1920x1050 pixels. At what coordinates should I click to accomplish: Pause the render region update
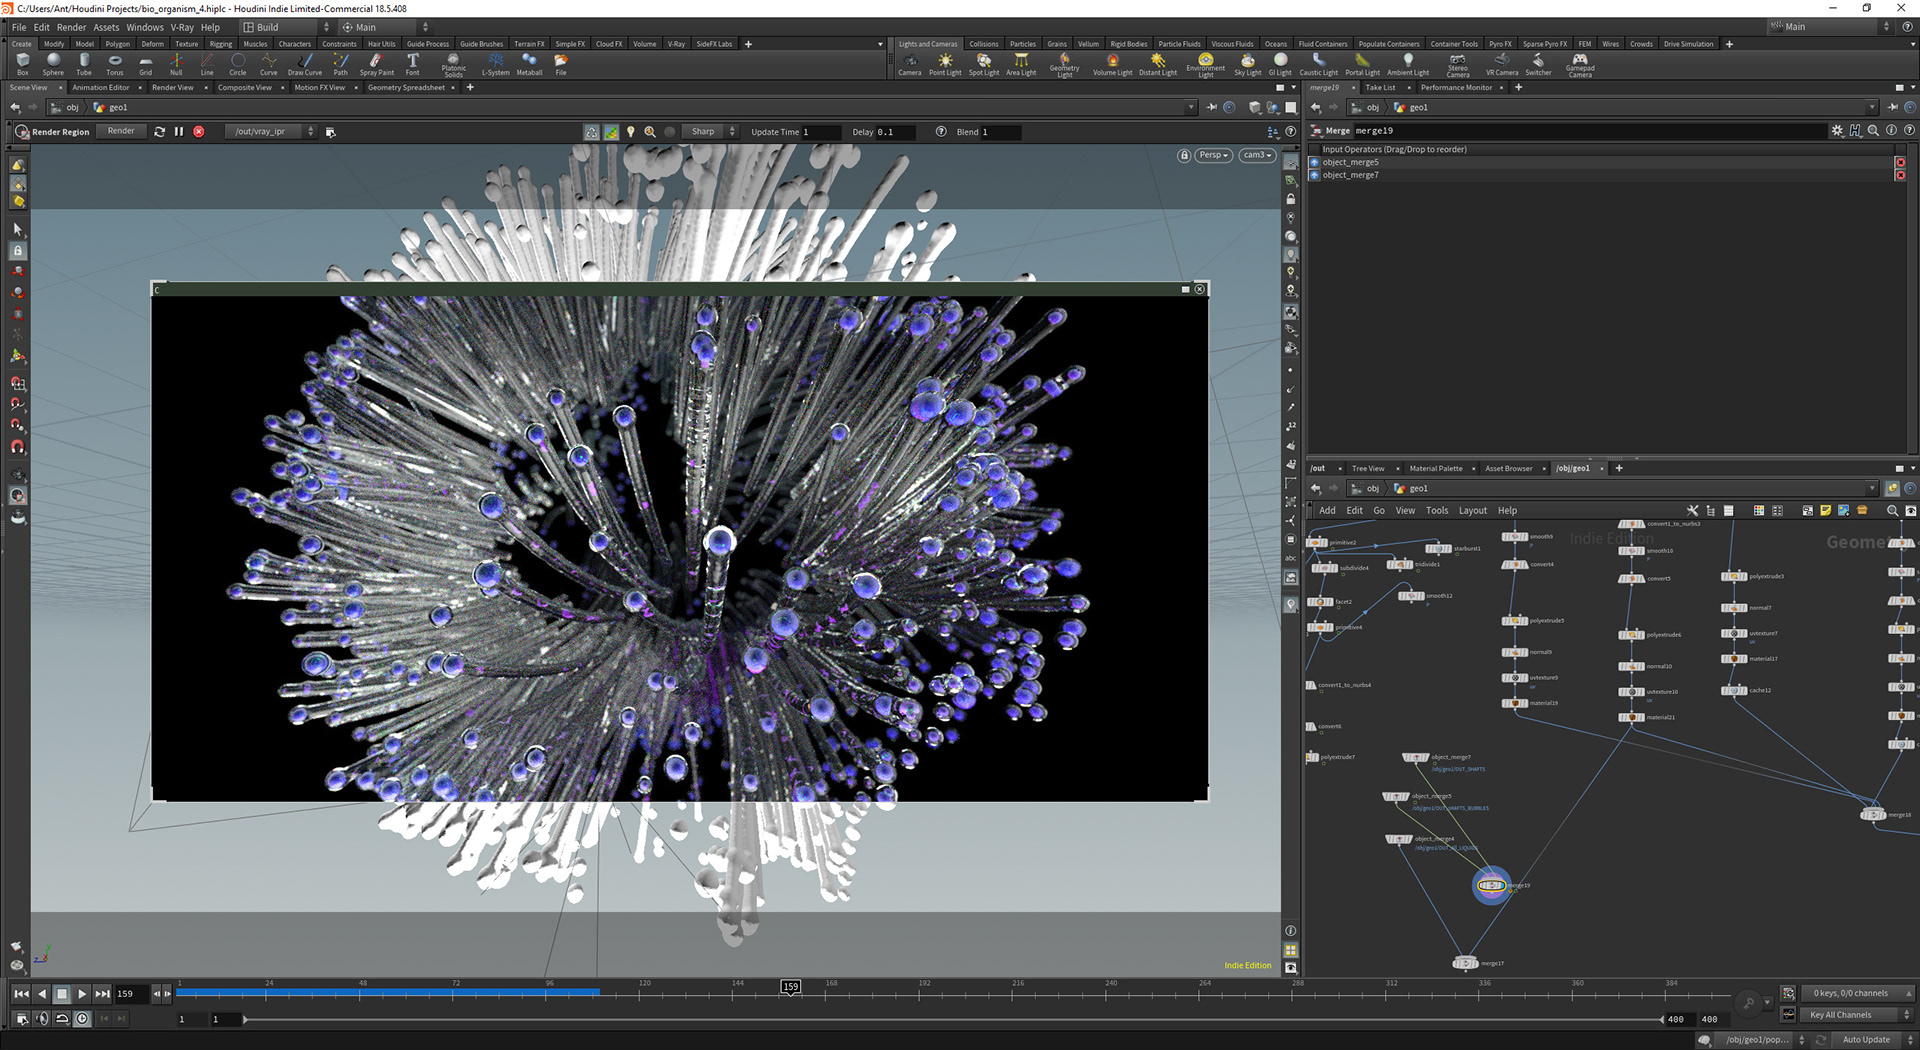click(x=179, y=132)
